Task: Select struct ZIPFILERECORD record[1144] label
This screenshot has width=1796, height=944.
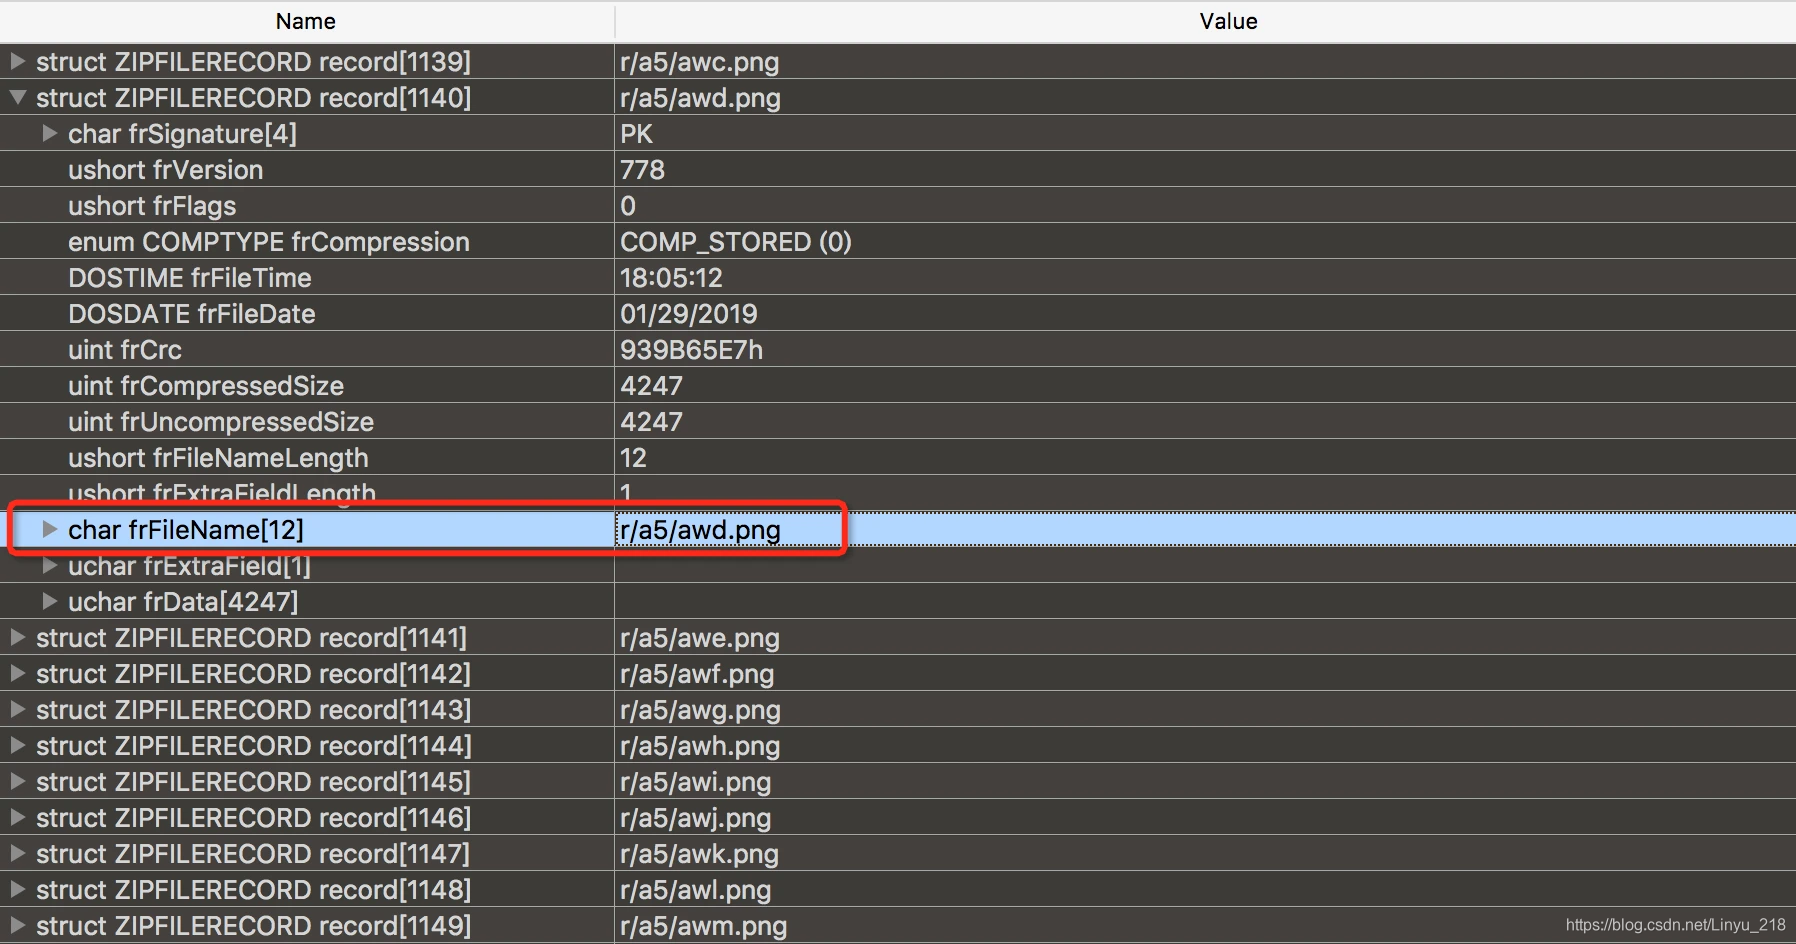Action: click(253, 746)
